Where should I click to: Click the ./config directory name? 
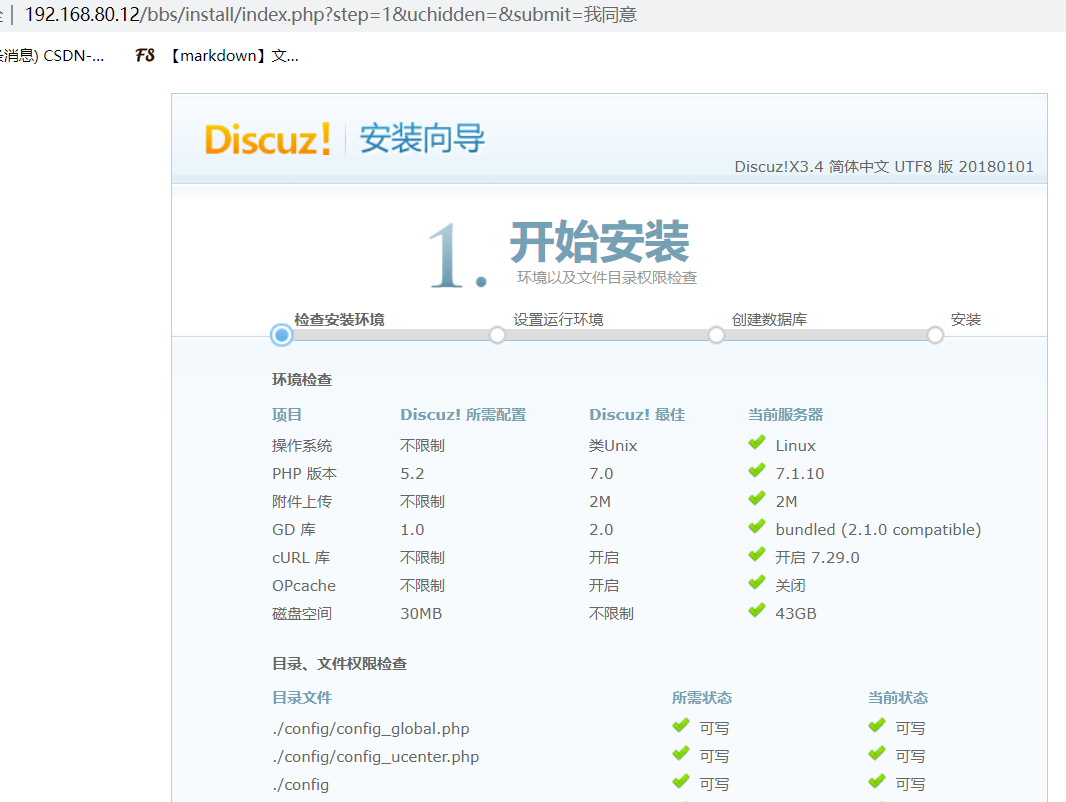[300, 784]
